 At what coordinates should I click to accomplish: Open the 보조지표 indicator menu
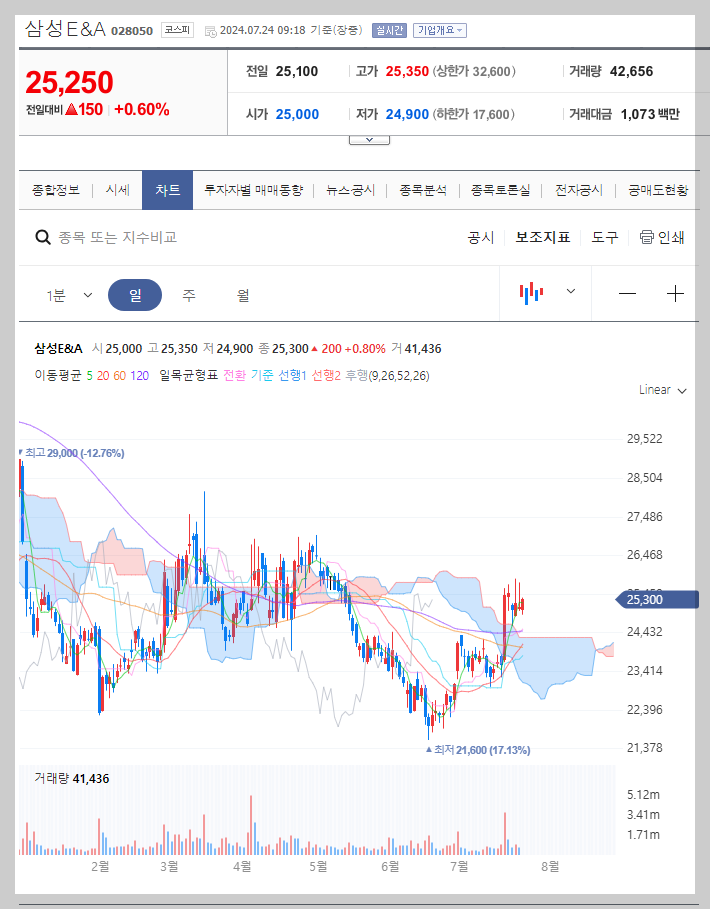[x=541, y=237]
